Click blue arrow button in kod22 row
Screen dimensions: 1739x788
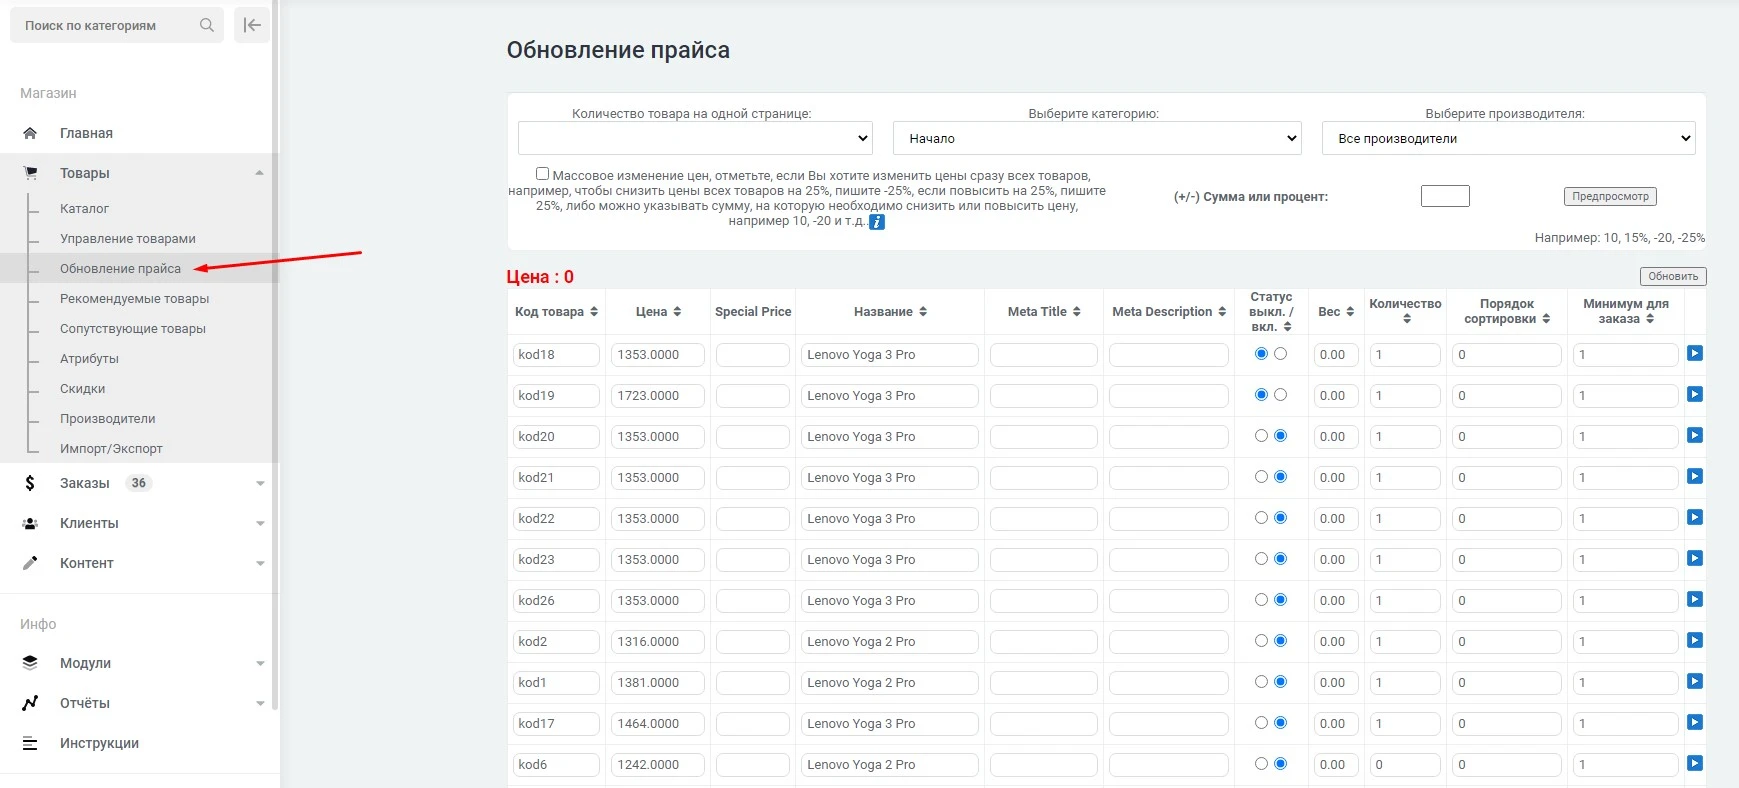1695,517
